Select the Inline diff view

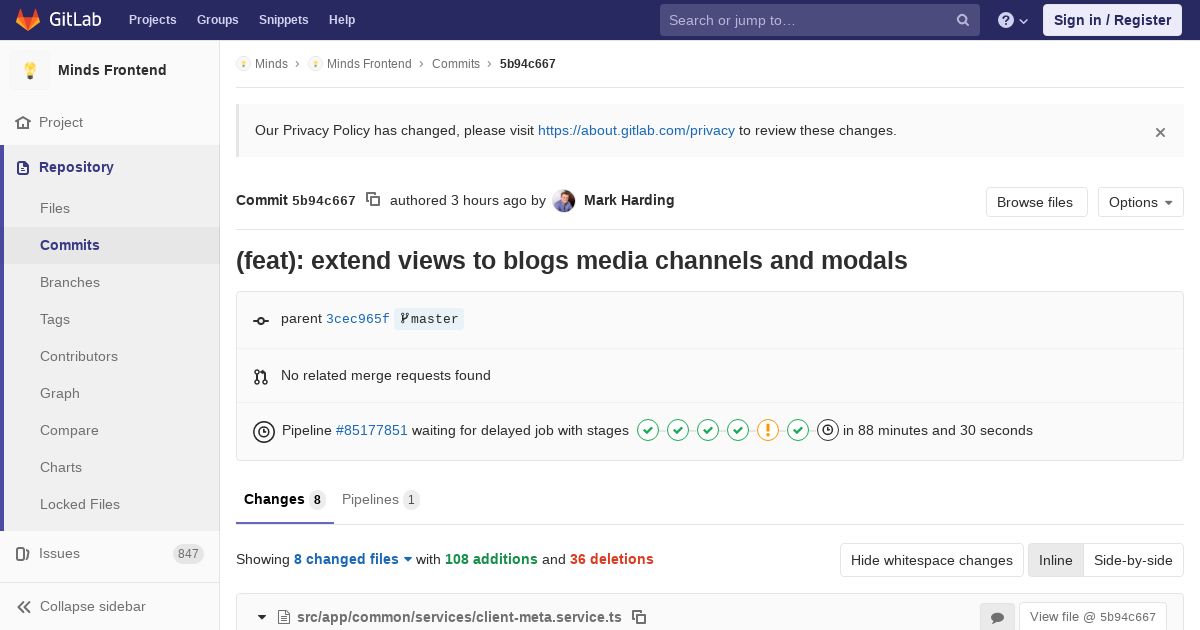tap(1055, 560)
